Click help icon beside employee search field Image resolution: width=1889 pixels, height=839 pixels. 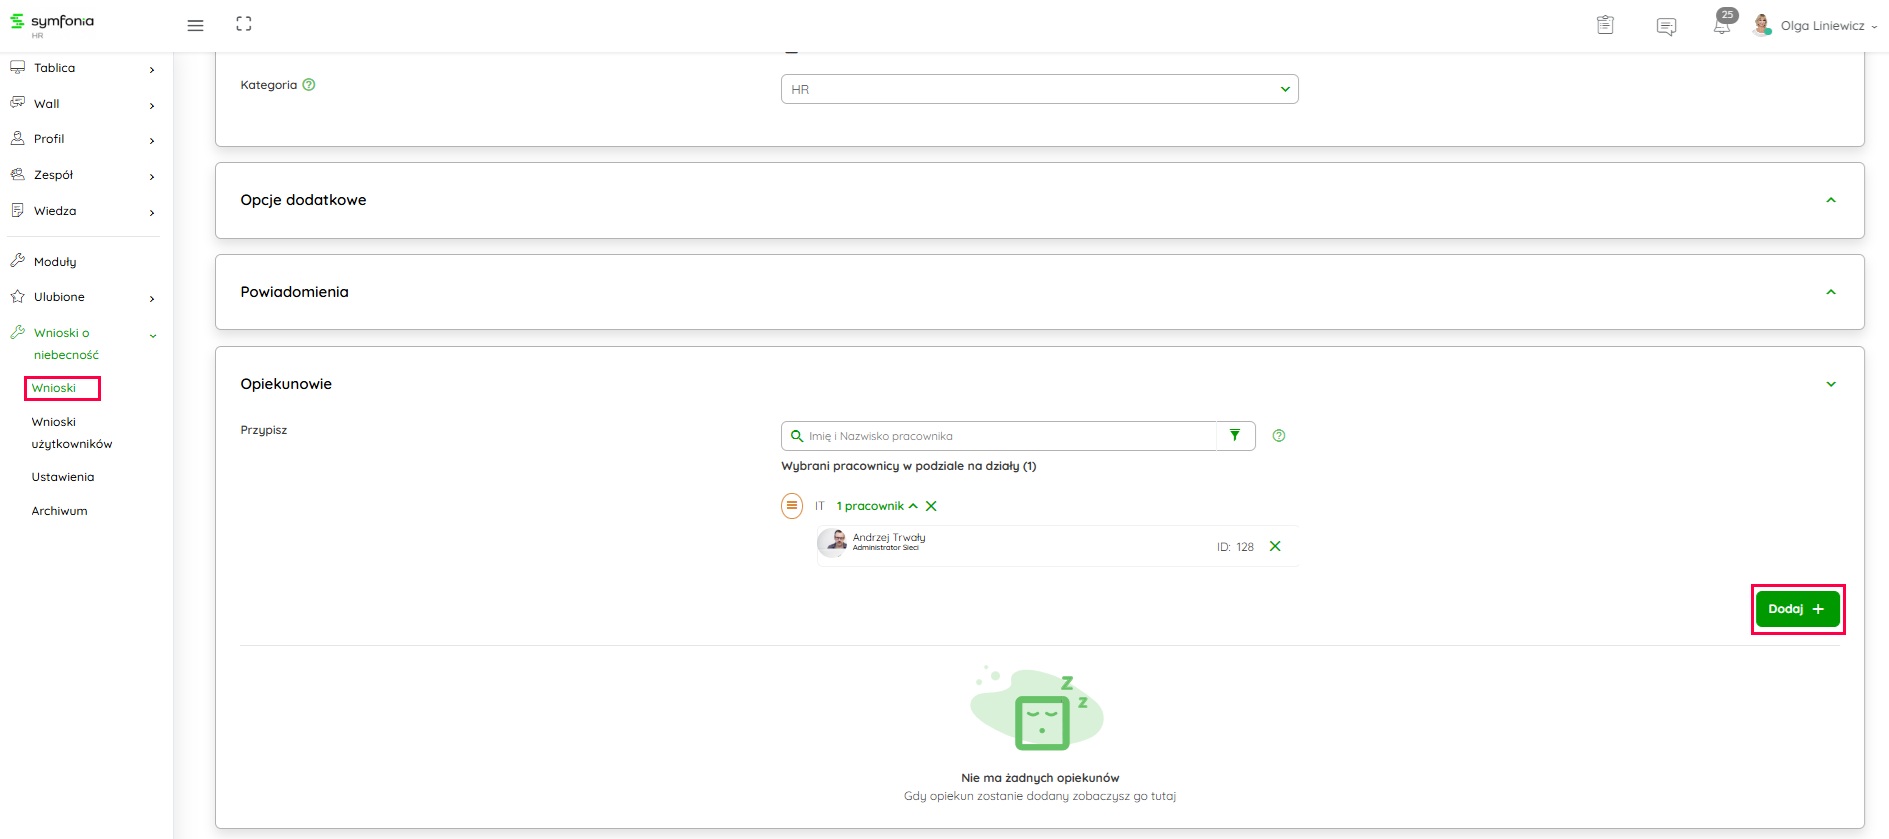pyautogui.click(x=1278, y=436)
